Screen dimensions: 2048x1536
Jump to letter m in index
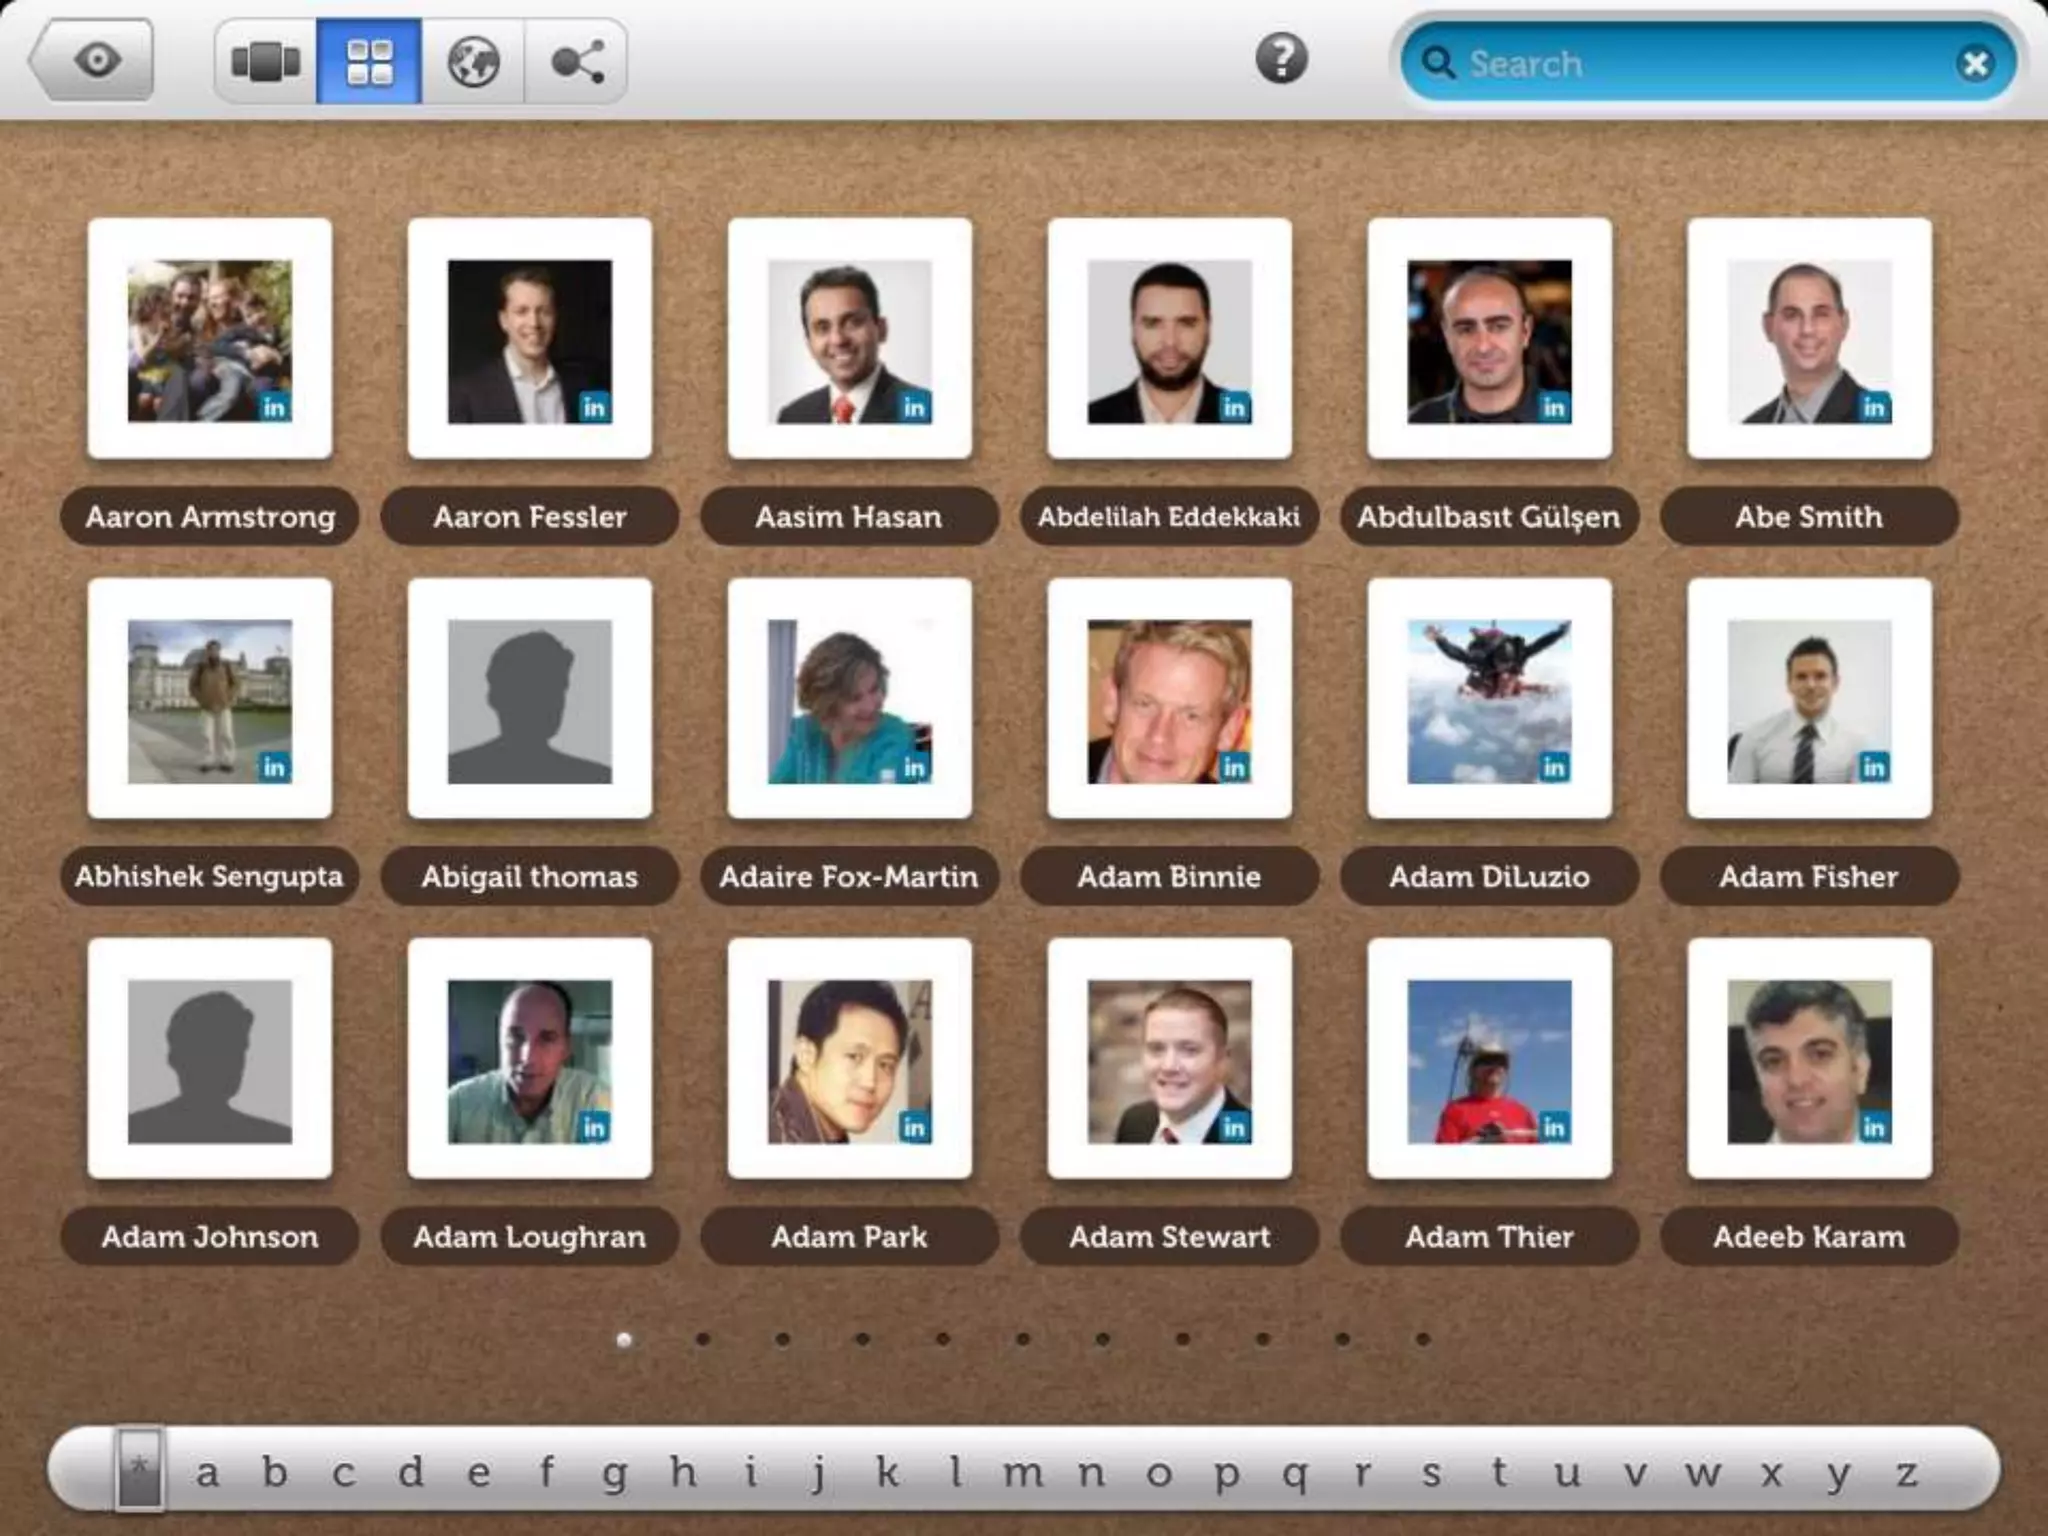click(x=1022, y=1472)
